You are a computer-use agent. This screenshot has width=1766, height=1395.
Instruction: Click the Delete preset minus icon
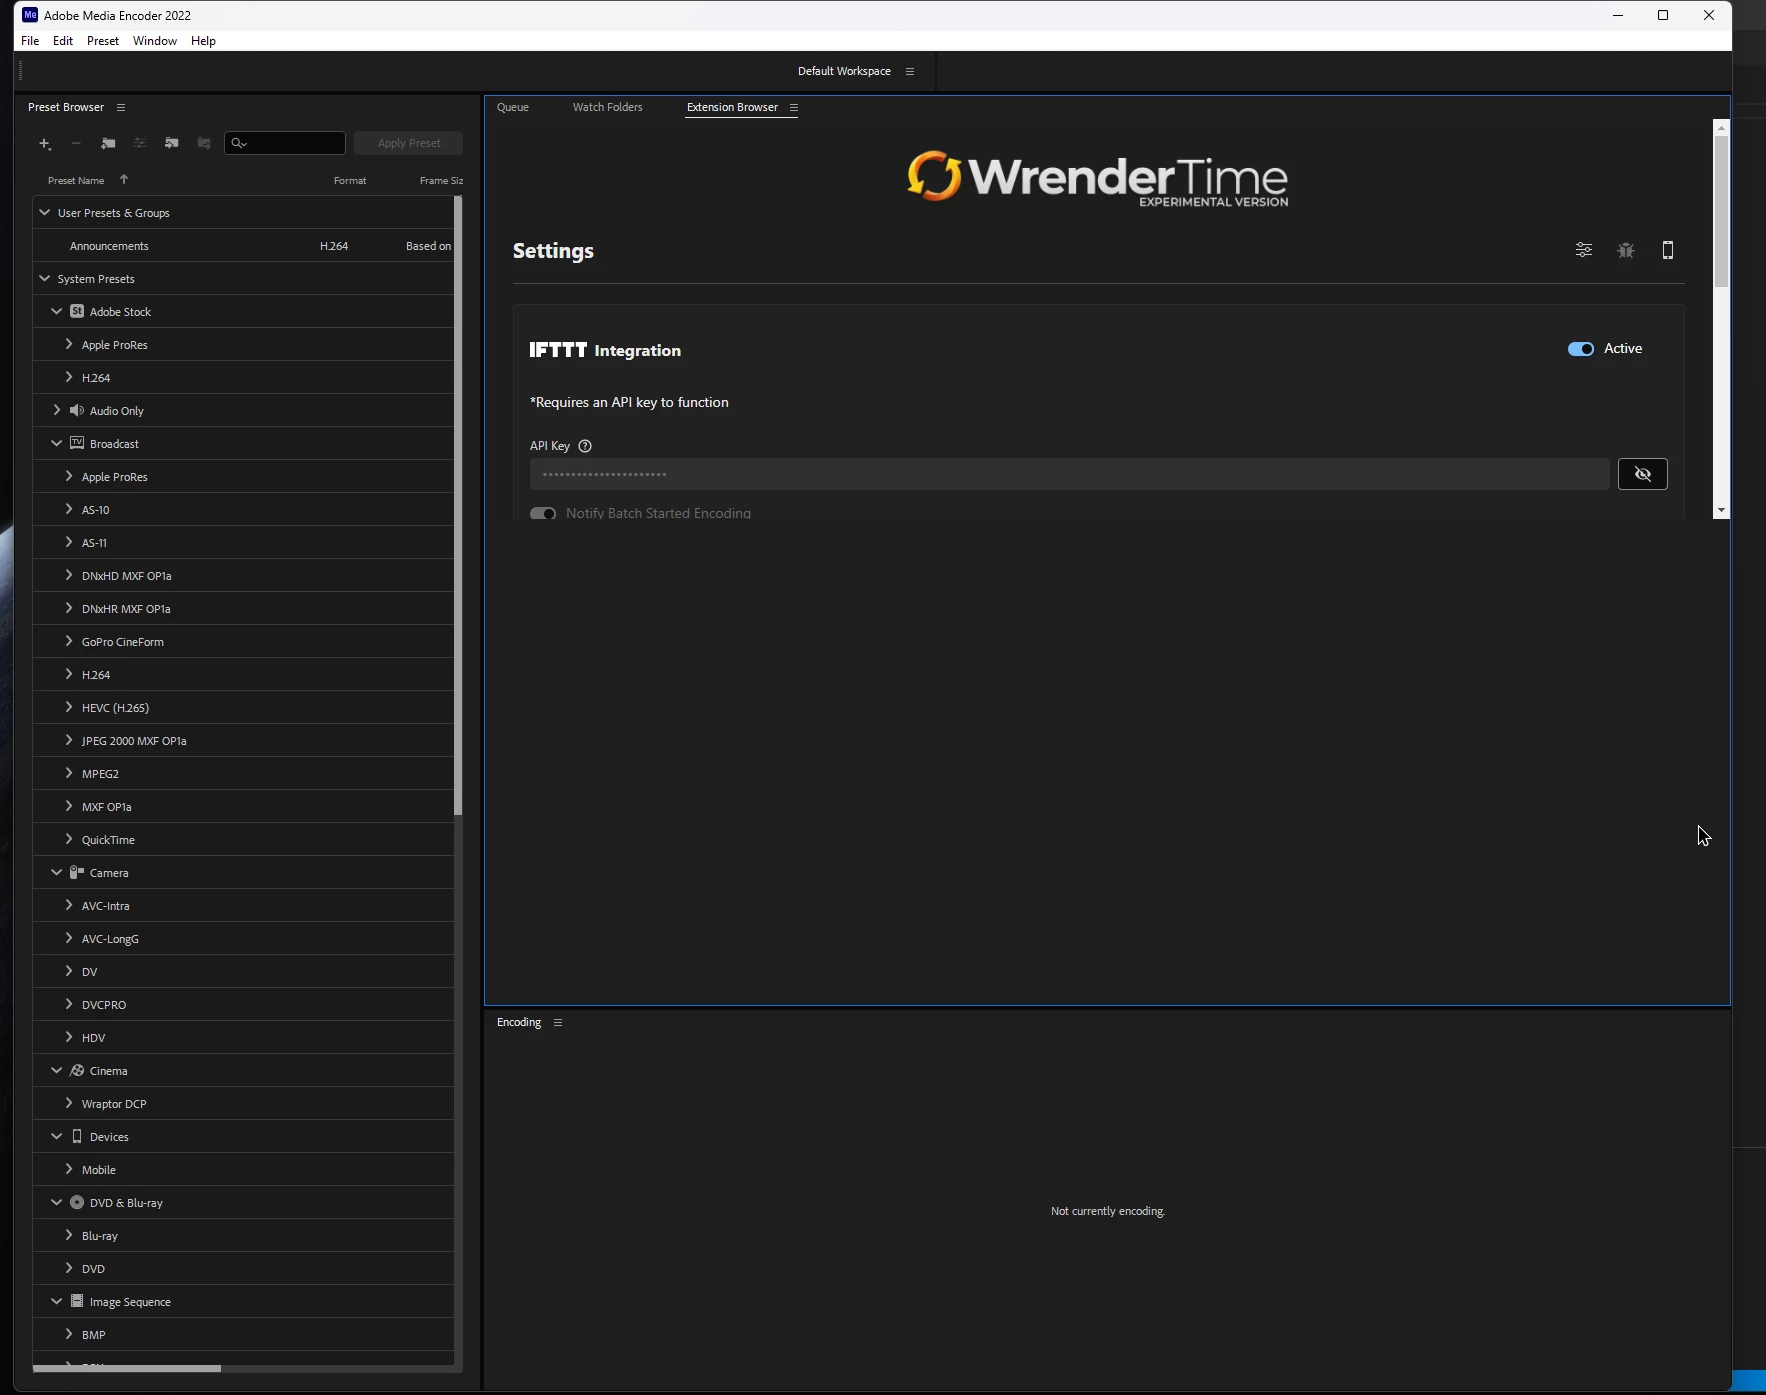76,144
